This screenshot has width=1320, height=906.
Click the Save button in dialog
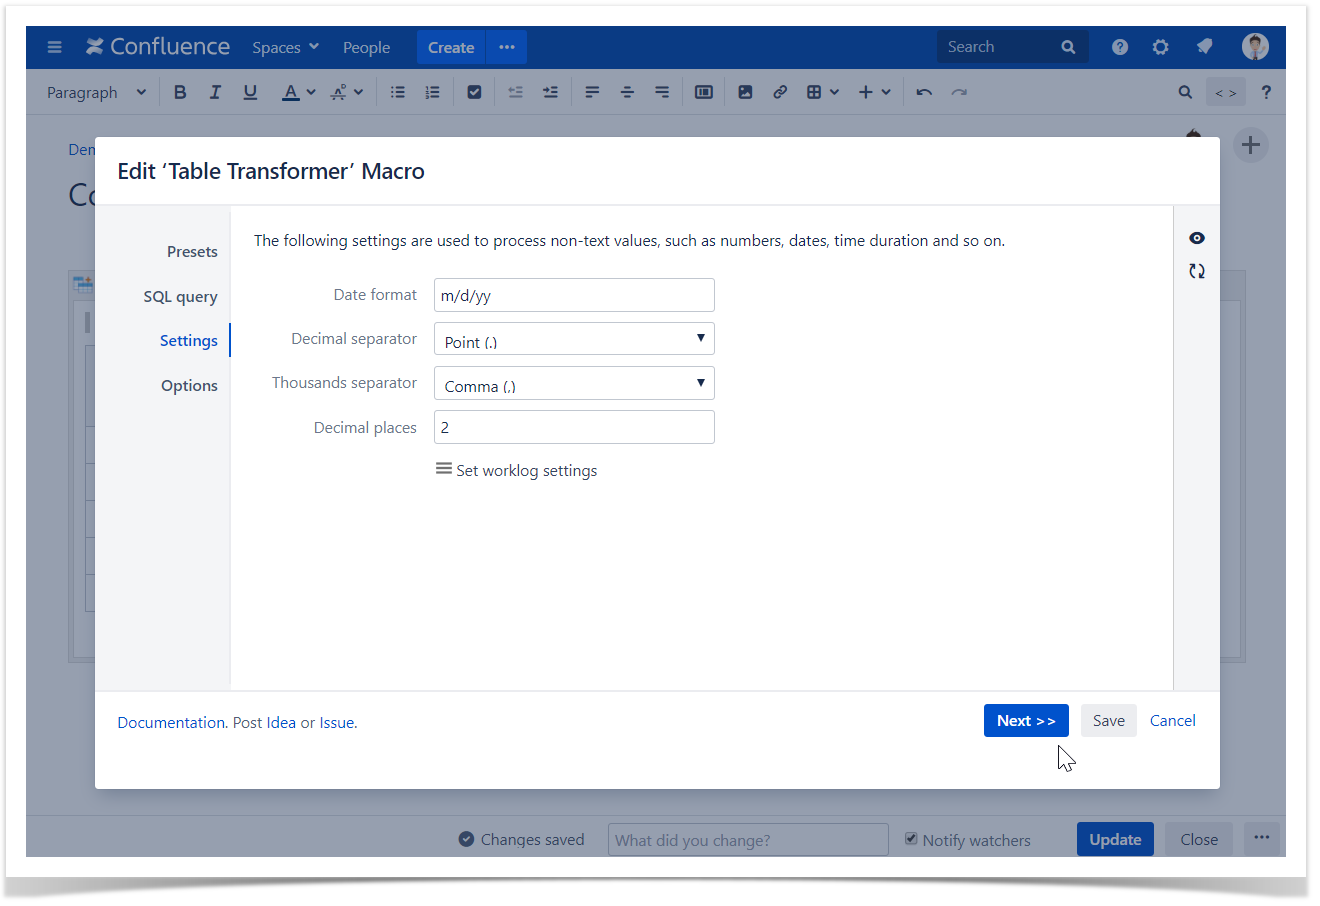click(x=1109, y=721)
